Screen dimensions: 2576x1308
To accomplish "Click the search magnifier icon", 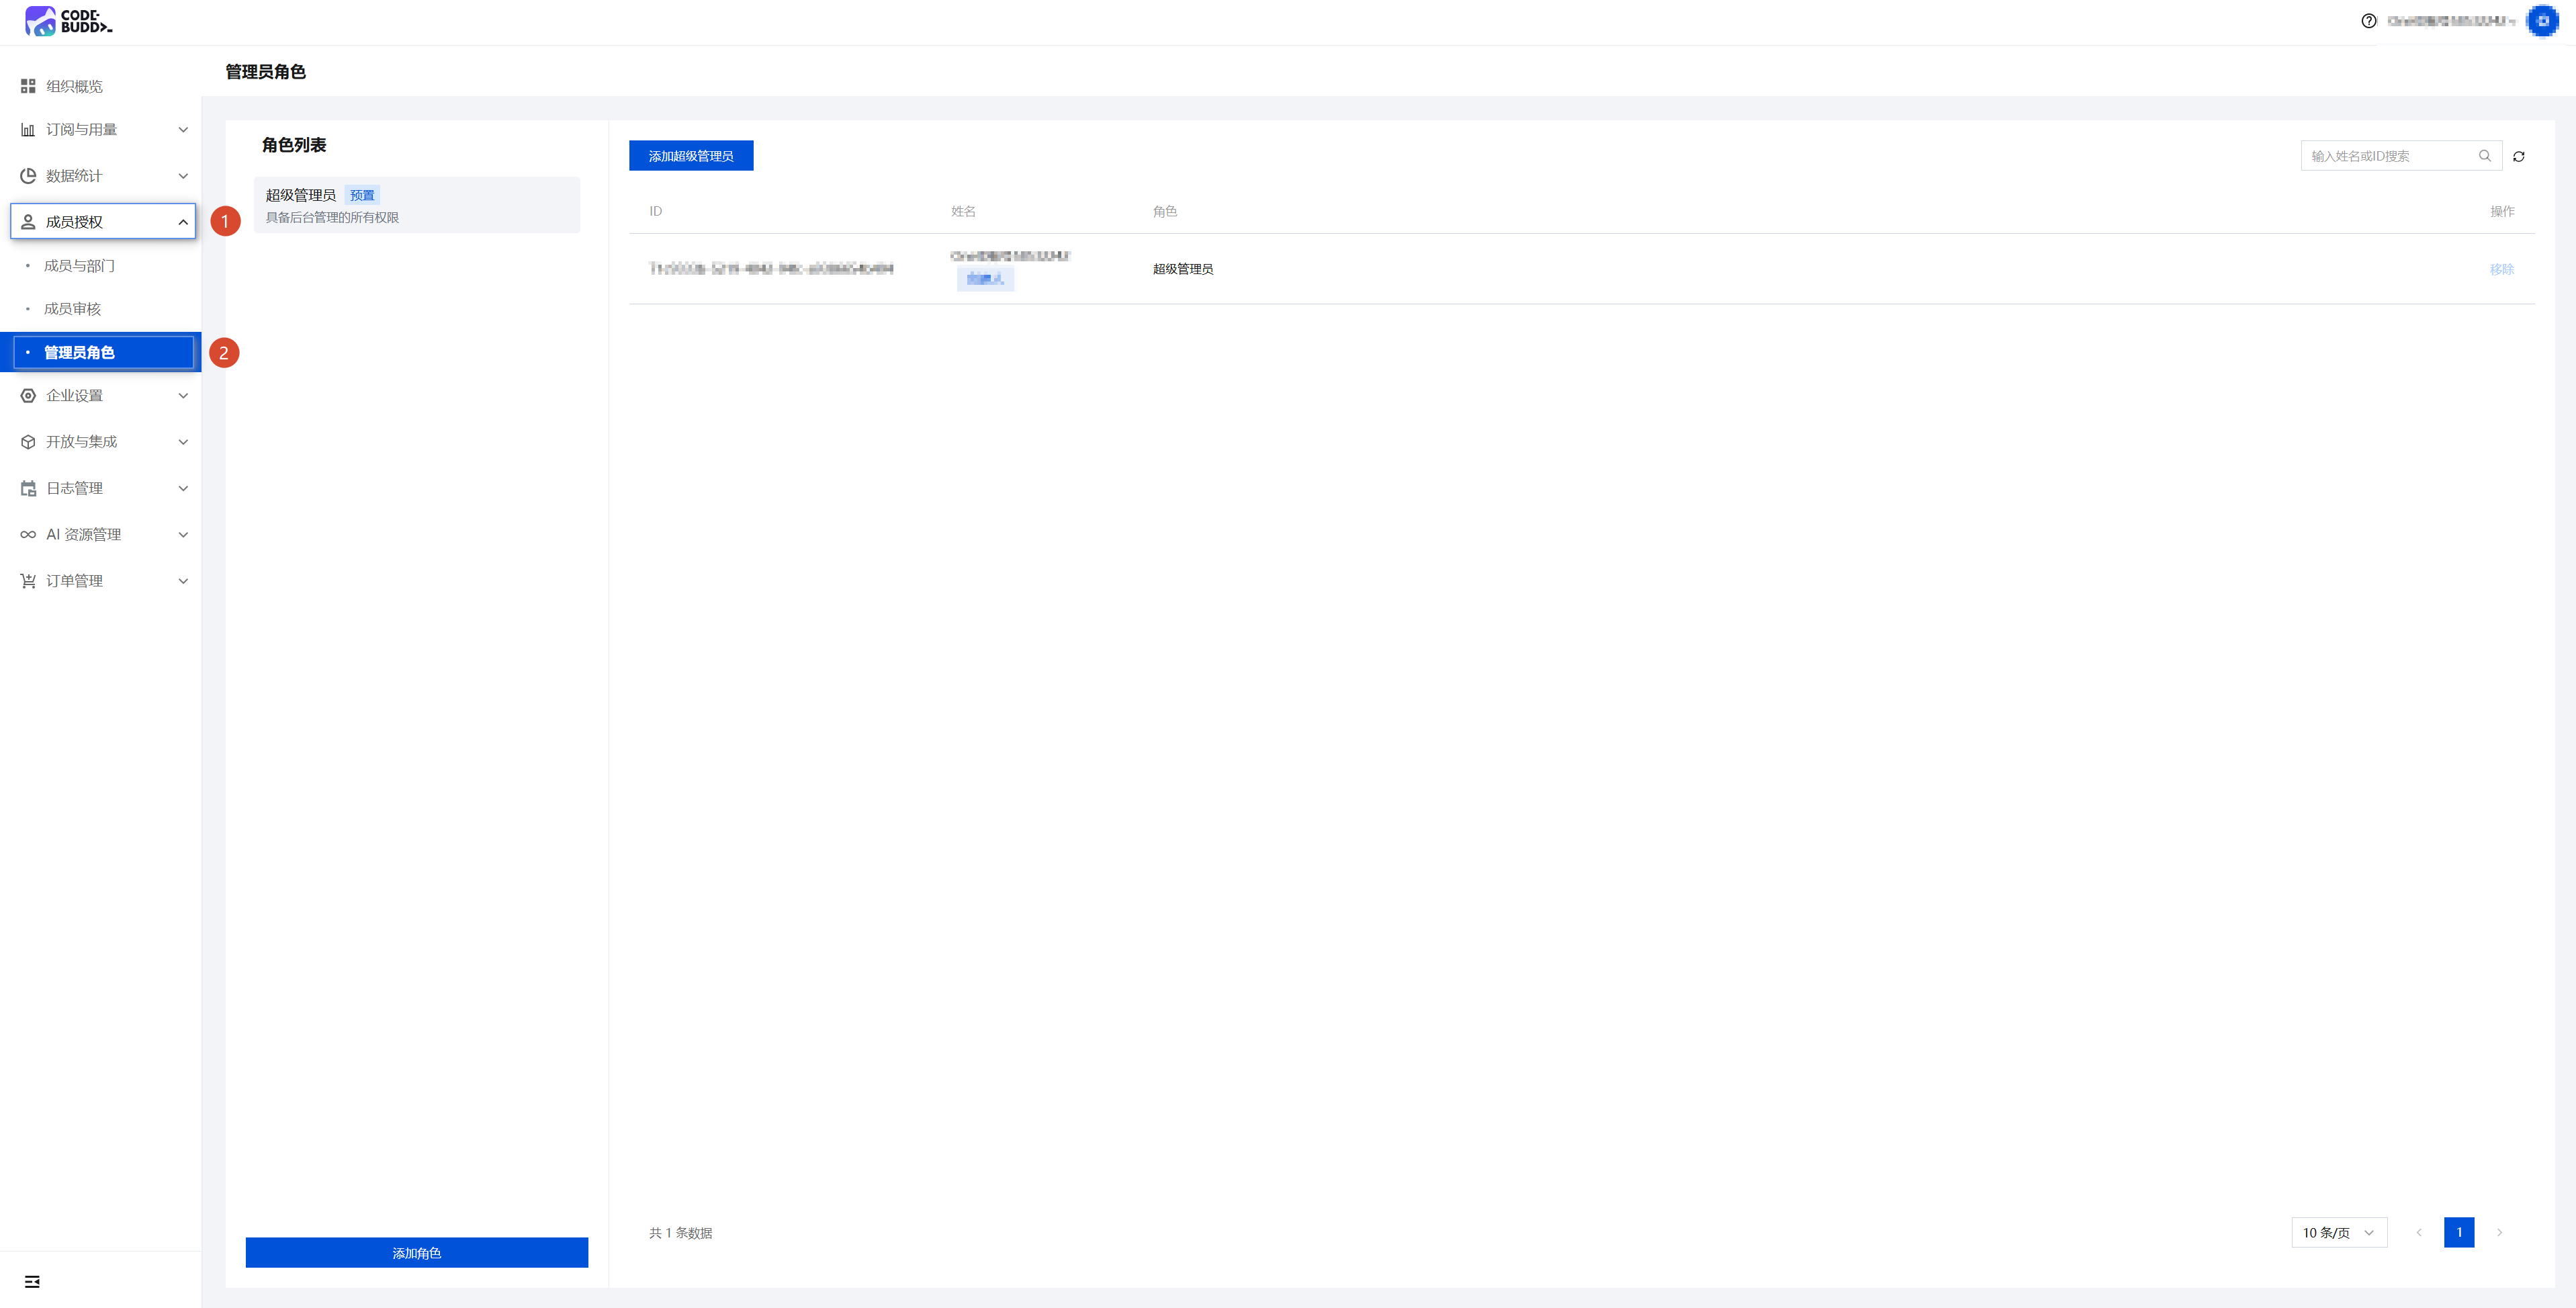I will click(x=2484, y=156).
